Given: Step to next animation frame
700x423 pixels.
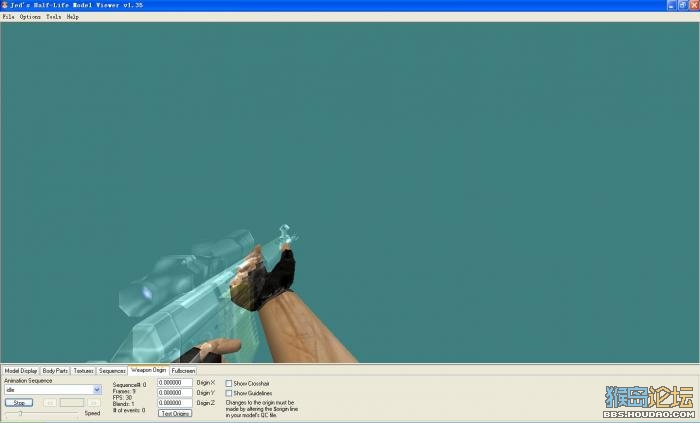Looking at the screenshot, I should click(x=94, y=402).
